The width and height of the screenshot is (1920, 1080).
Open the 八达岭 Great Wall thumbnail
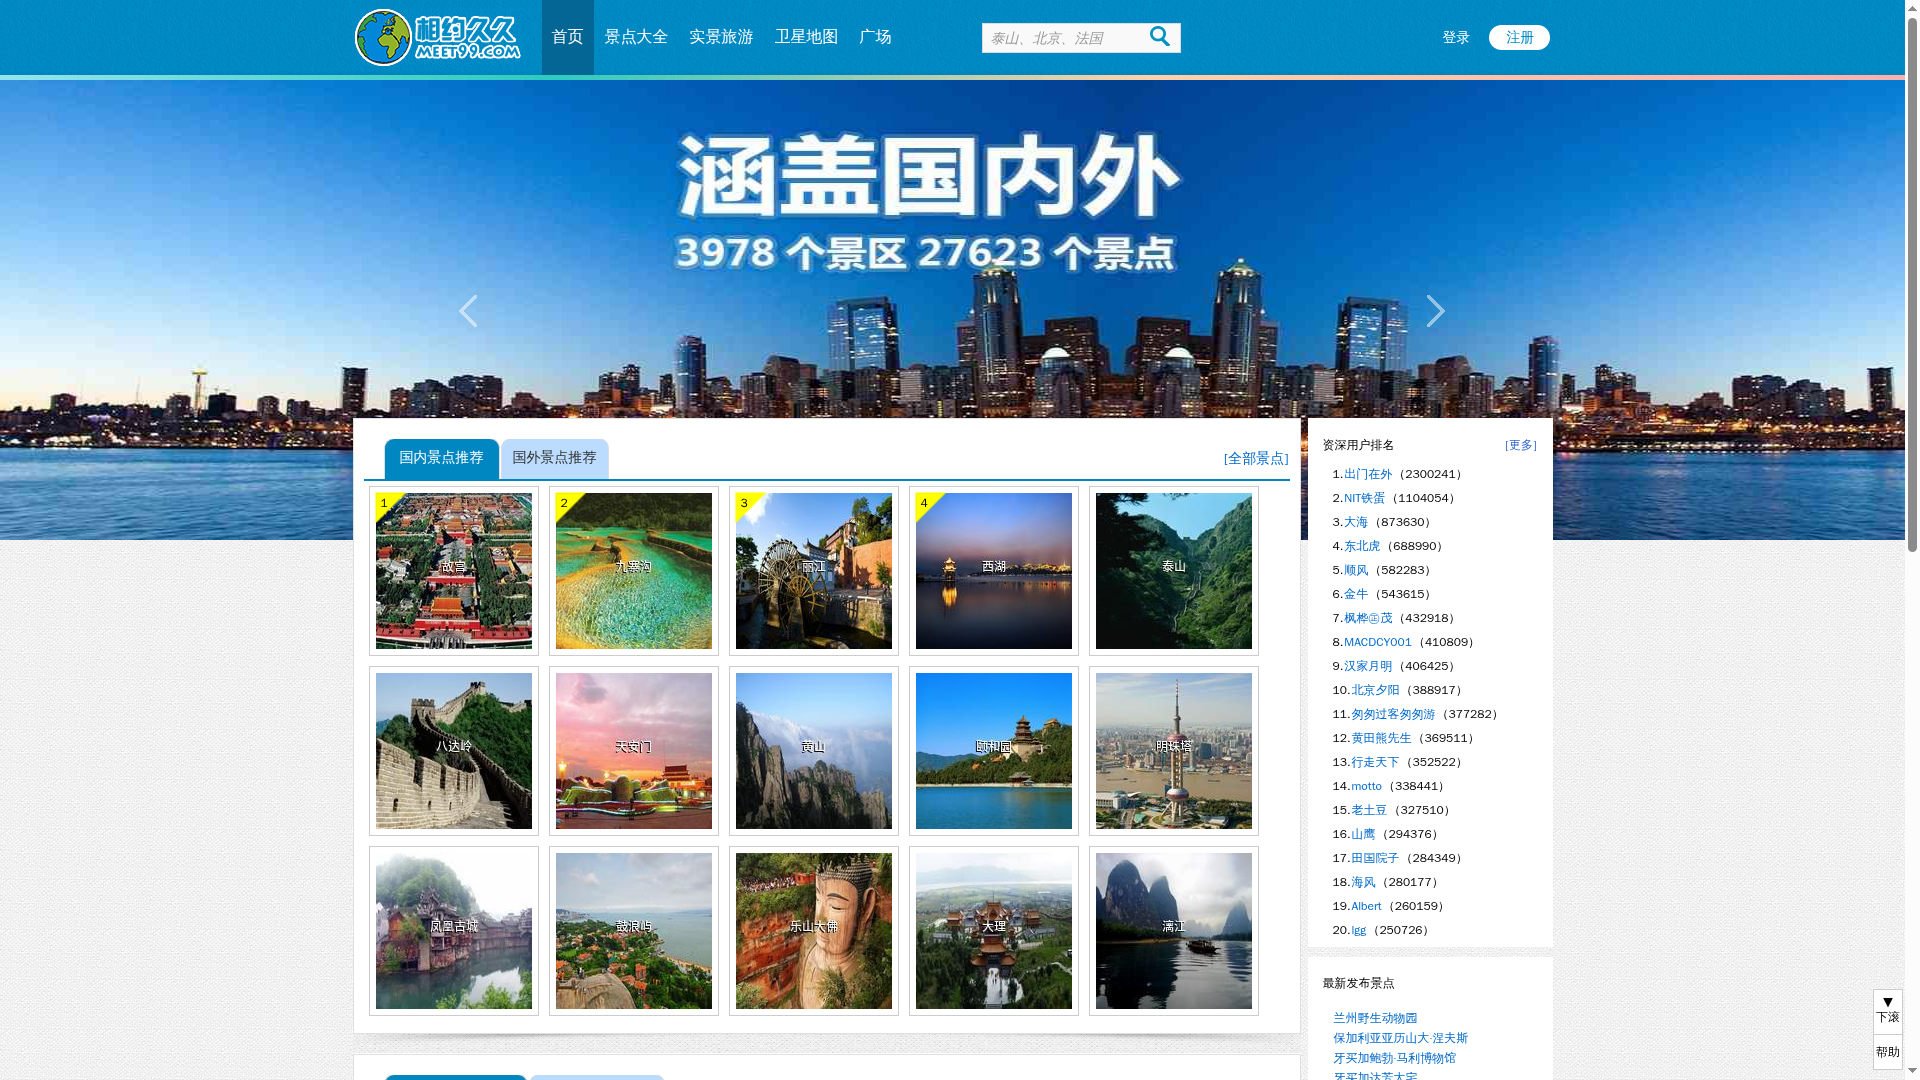pos(454,751)
